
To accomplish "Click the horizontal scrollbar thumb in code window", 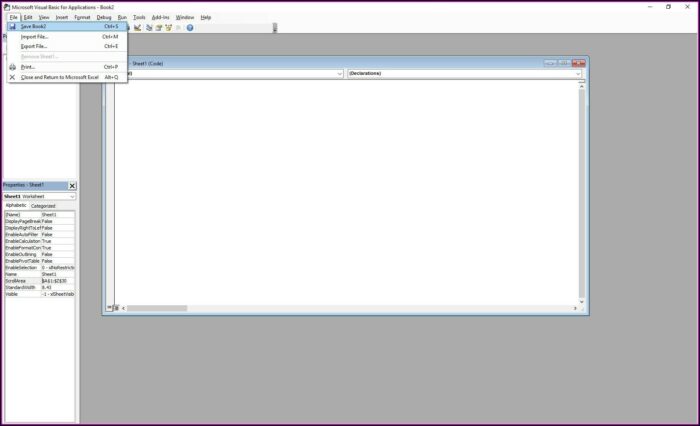I will pos(157,308).
